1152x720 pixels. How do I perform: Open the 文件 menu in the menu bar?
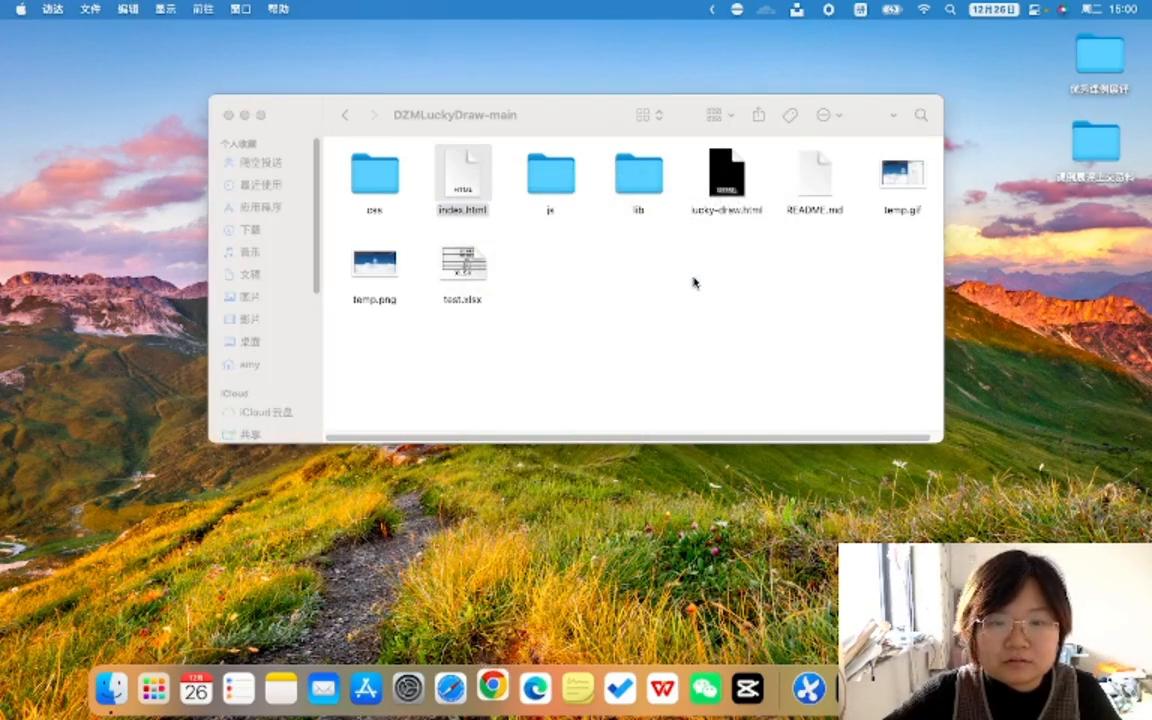click(90, 9)
